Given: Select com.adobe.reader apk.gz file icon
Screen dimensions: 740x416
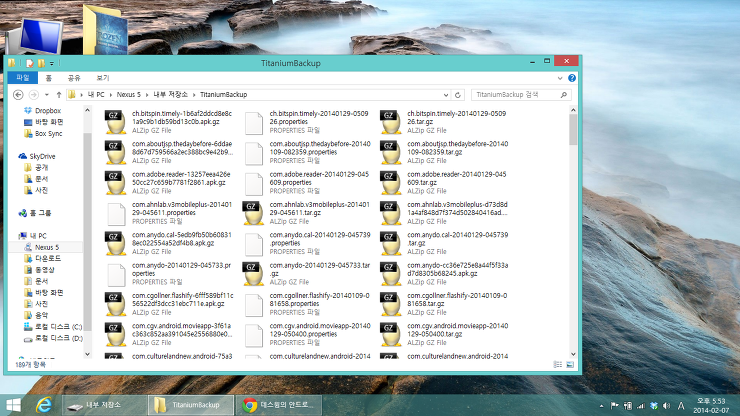Looking at the screenshot, I should click(116, 183).
